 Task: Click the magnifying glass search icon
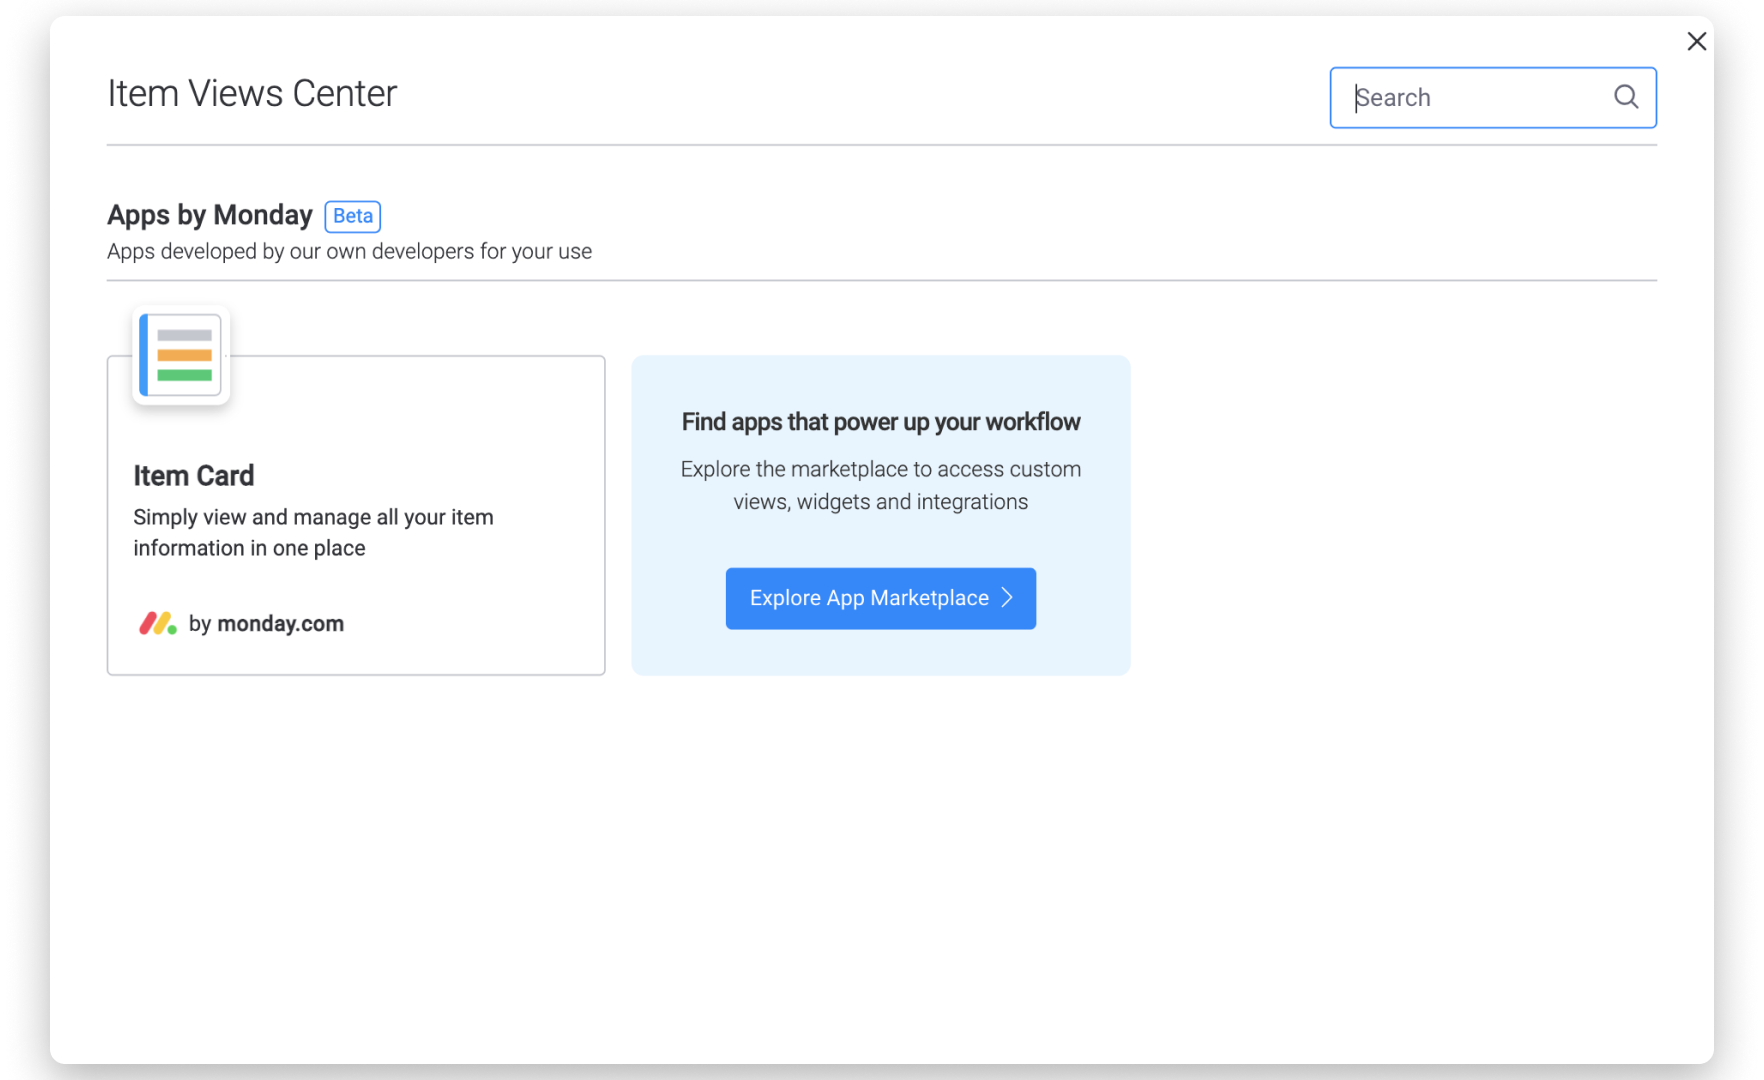[x=1626, y=97]
